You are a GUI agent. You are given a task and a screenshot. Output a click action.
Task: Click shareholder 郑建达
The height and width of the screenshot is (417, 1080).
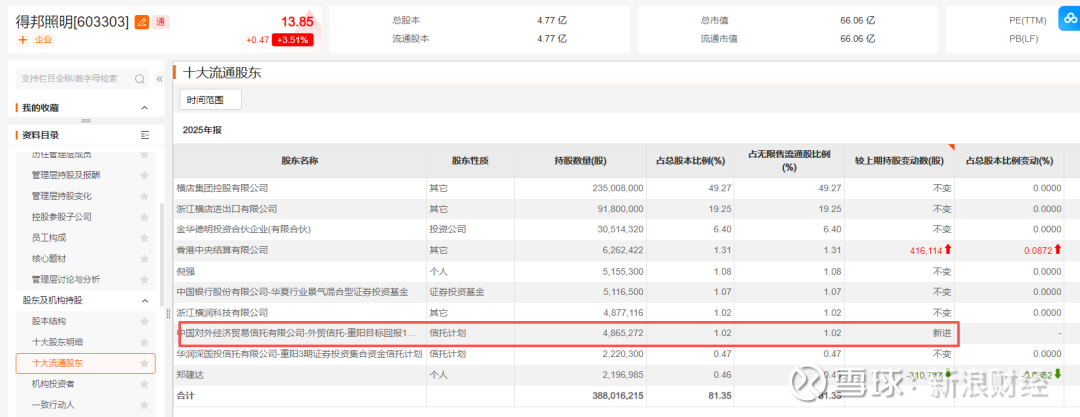point(189,375)
